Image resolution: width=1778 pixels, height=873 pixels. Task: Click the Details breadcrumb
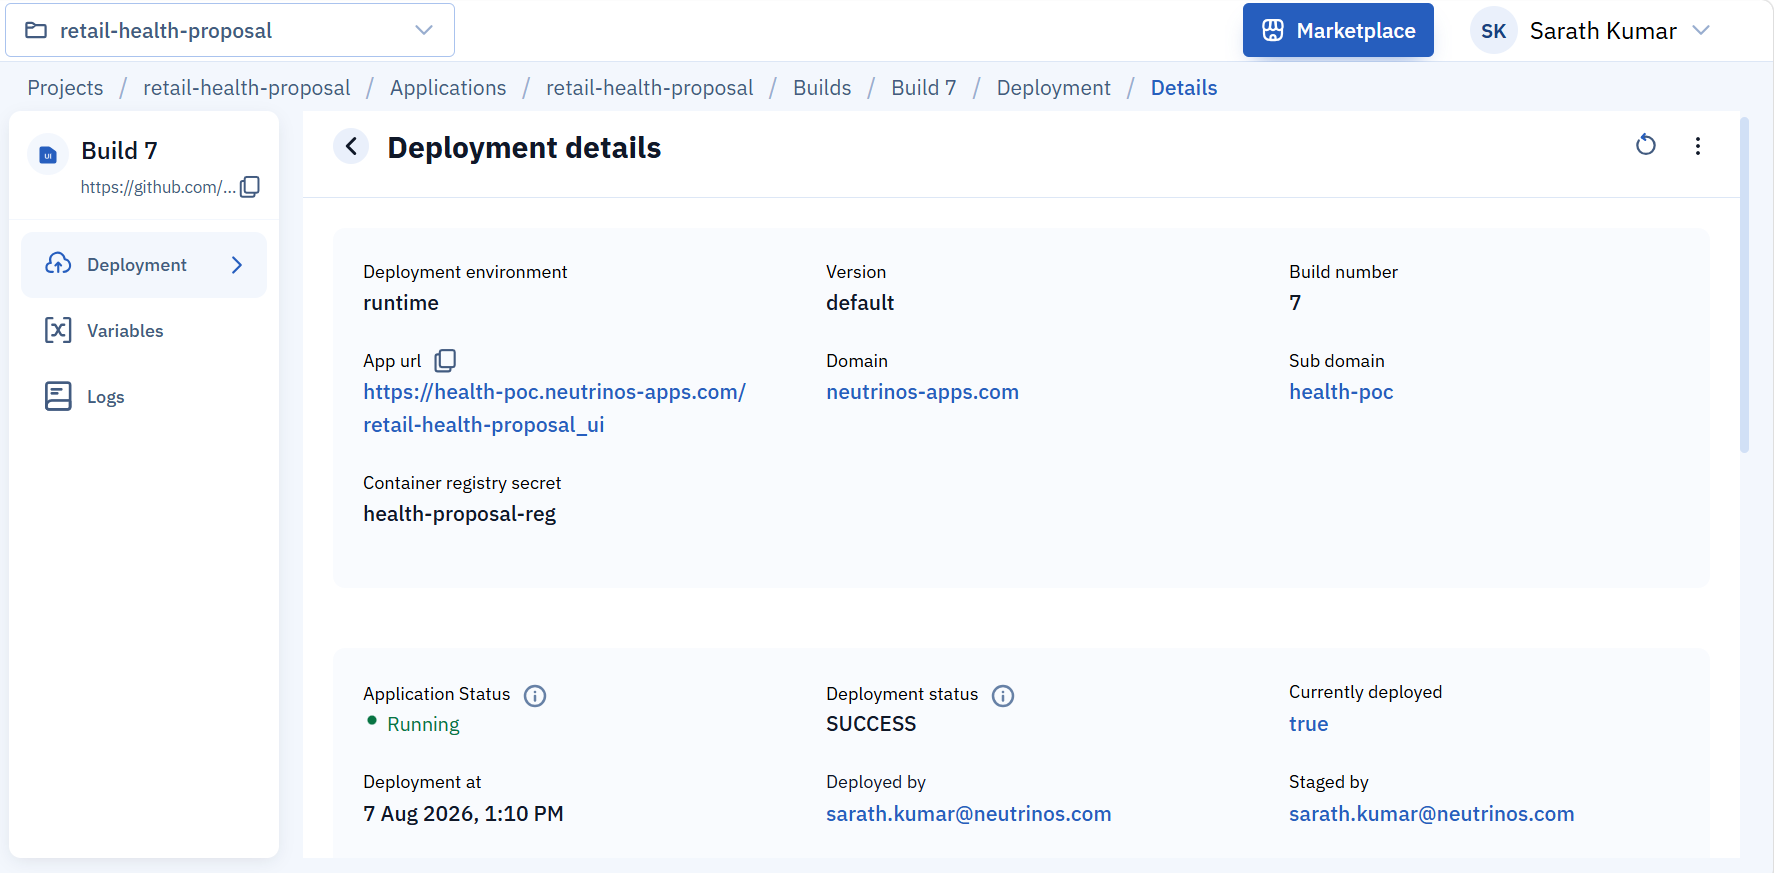click(1184, 88)
